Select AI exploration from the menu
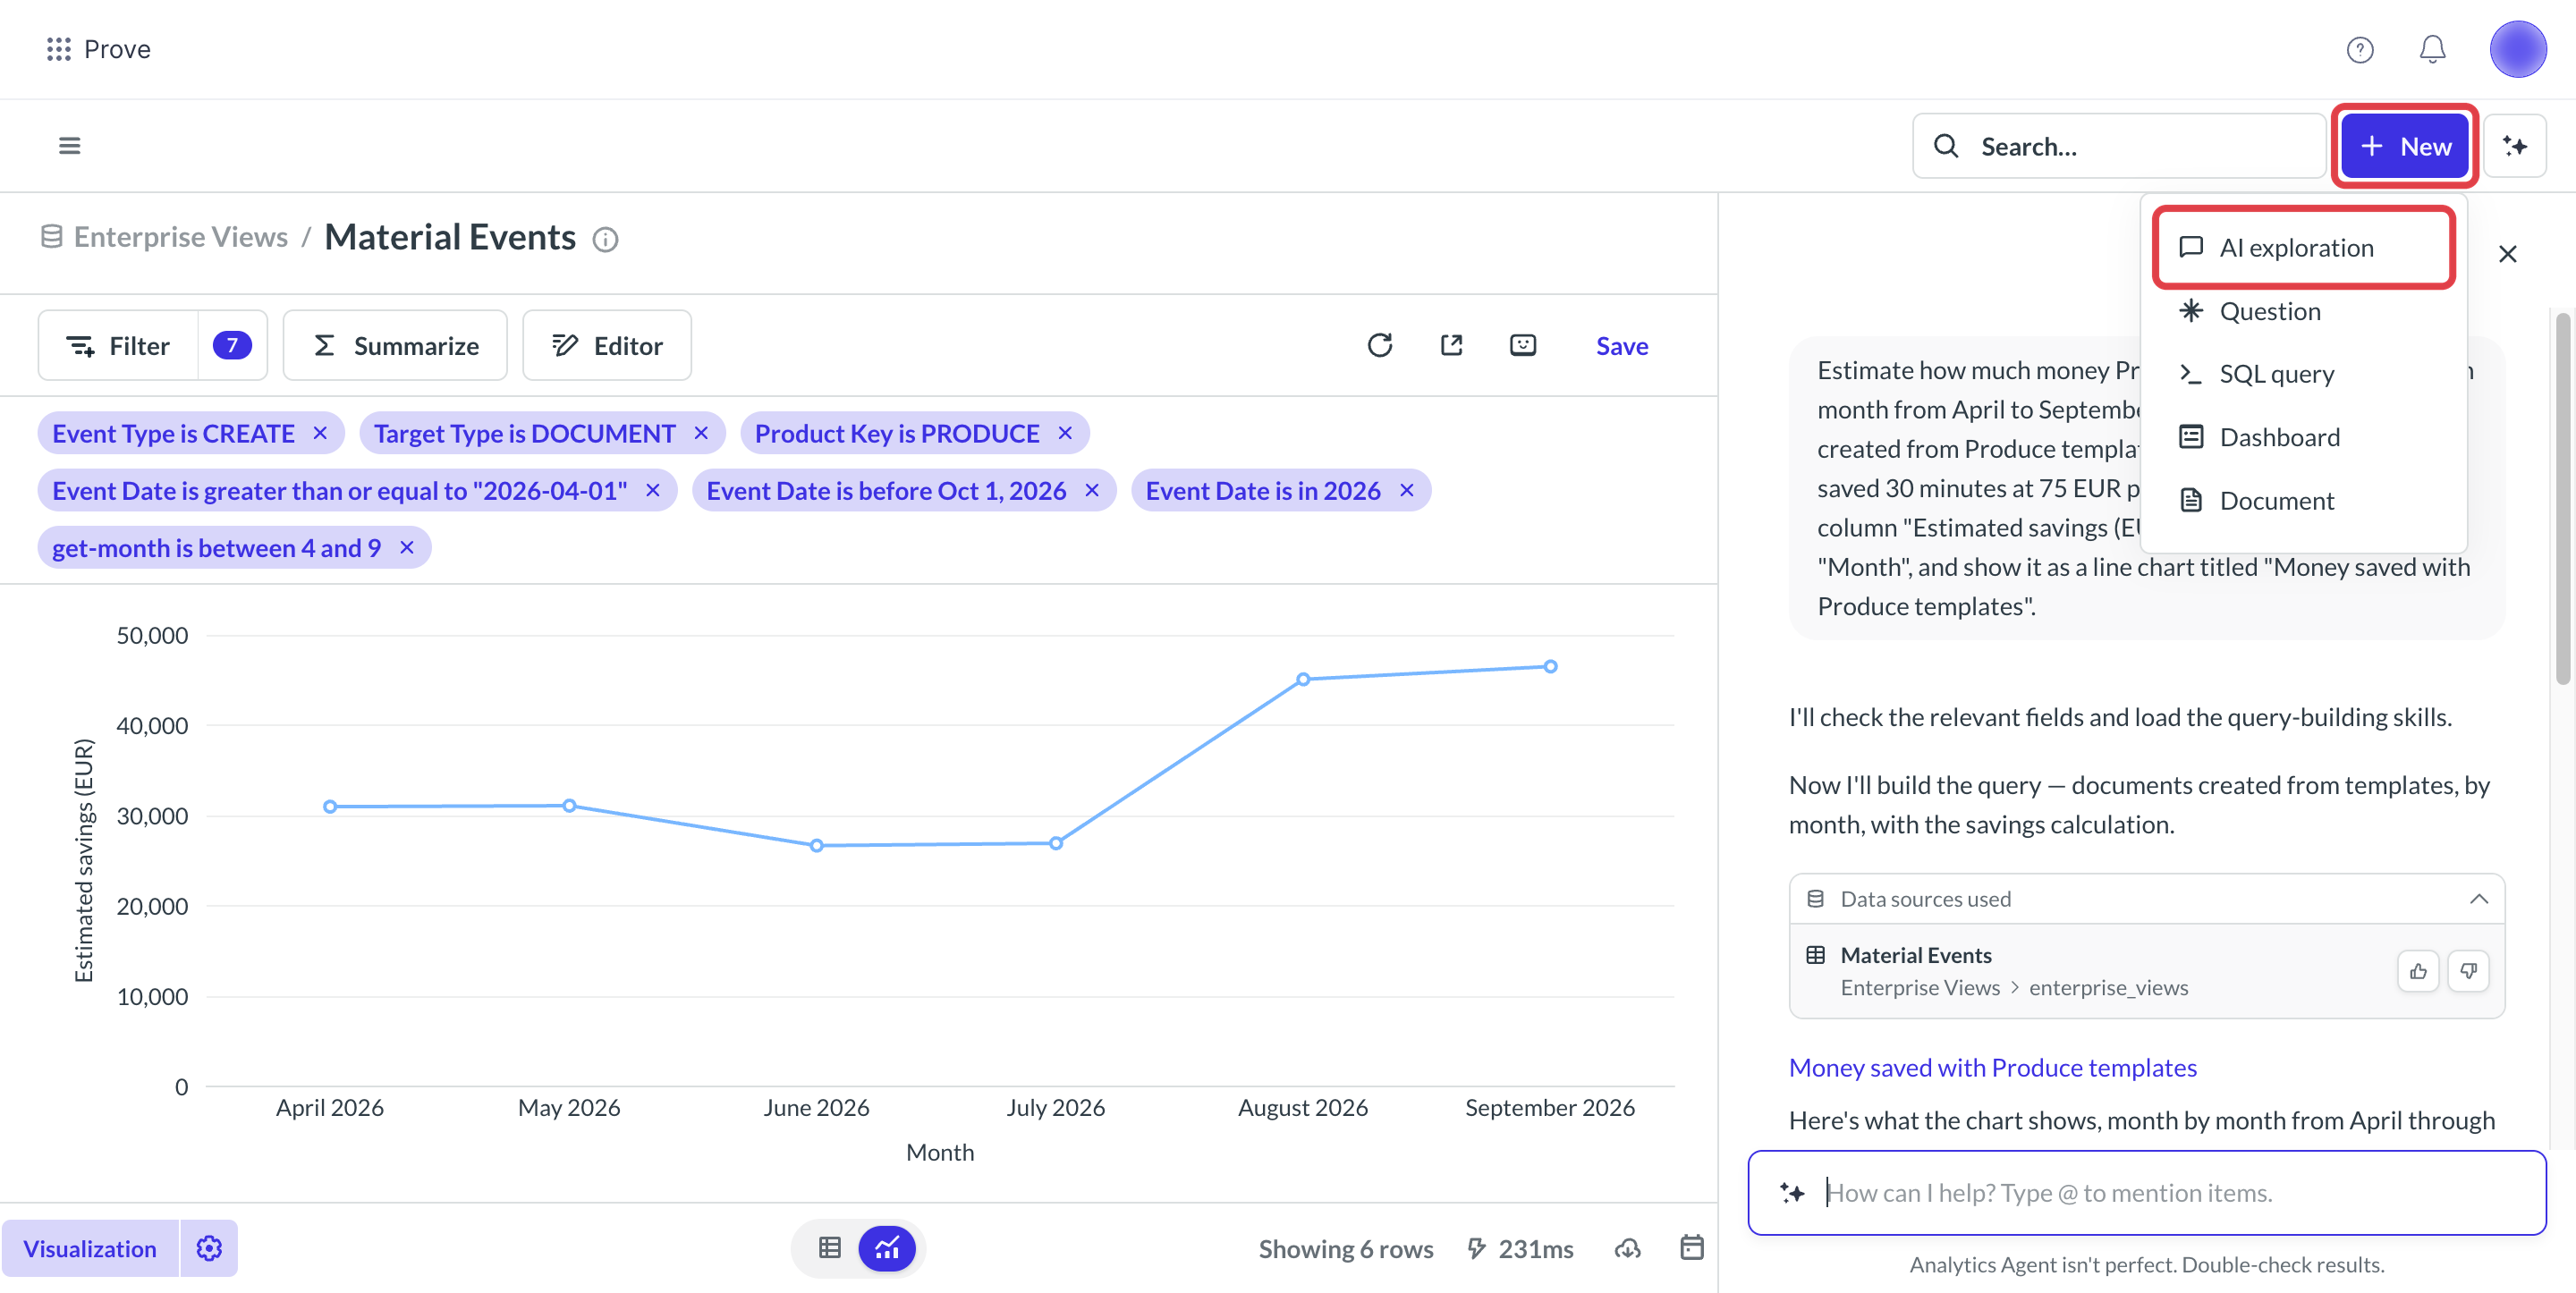The width and height of the screenshot is (2576, 1293). click(2303, 248)
